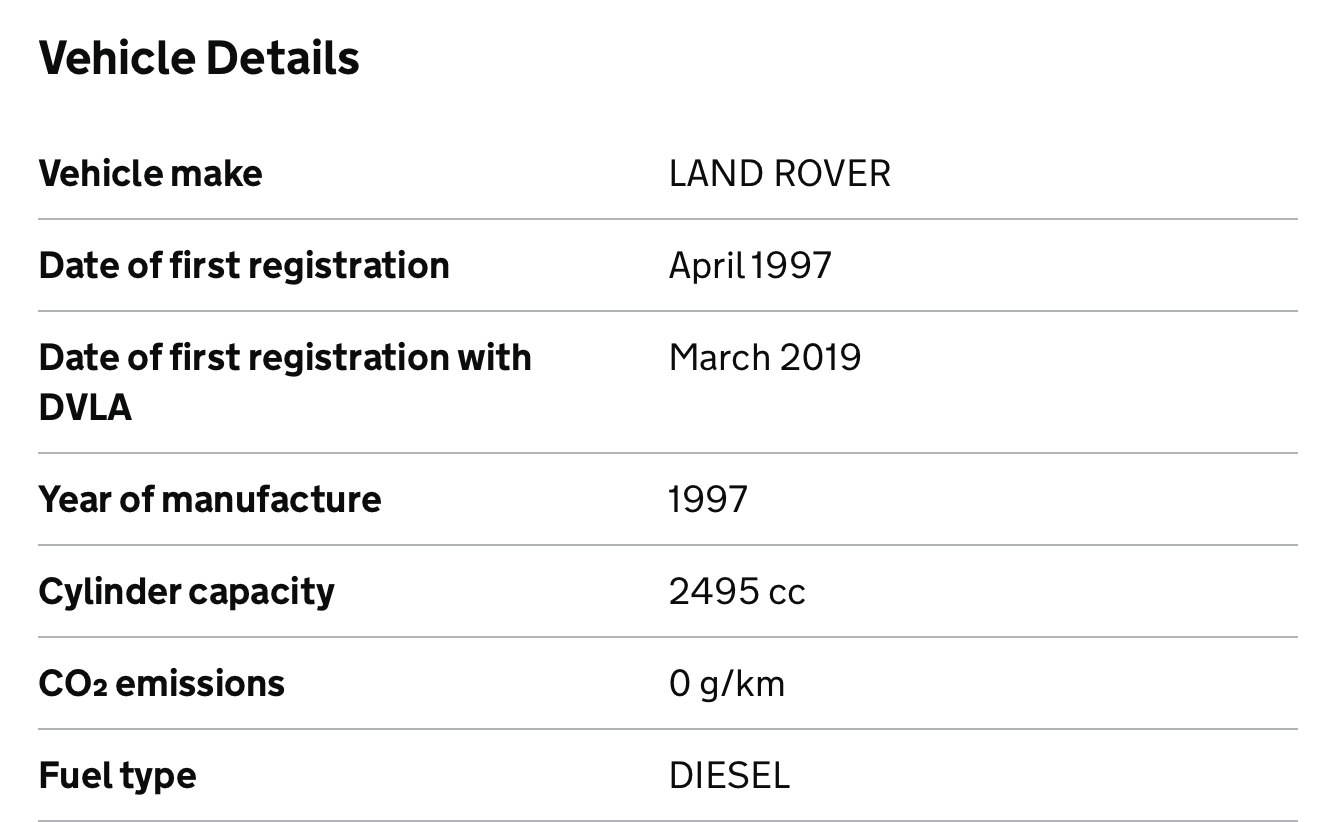Select the Date of first registration label

pyautogui.click(x=244, y=266)
